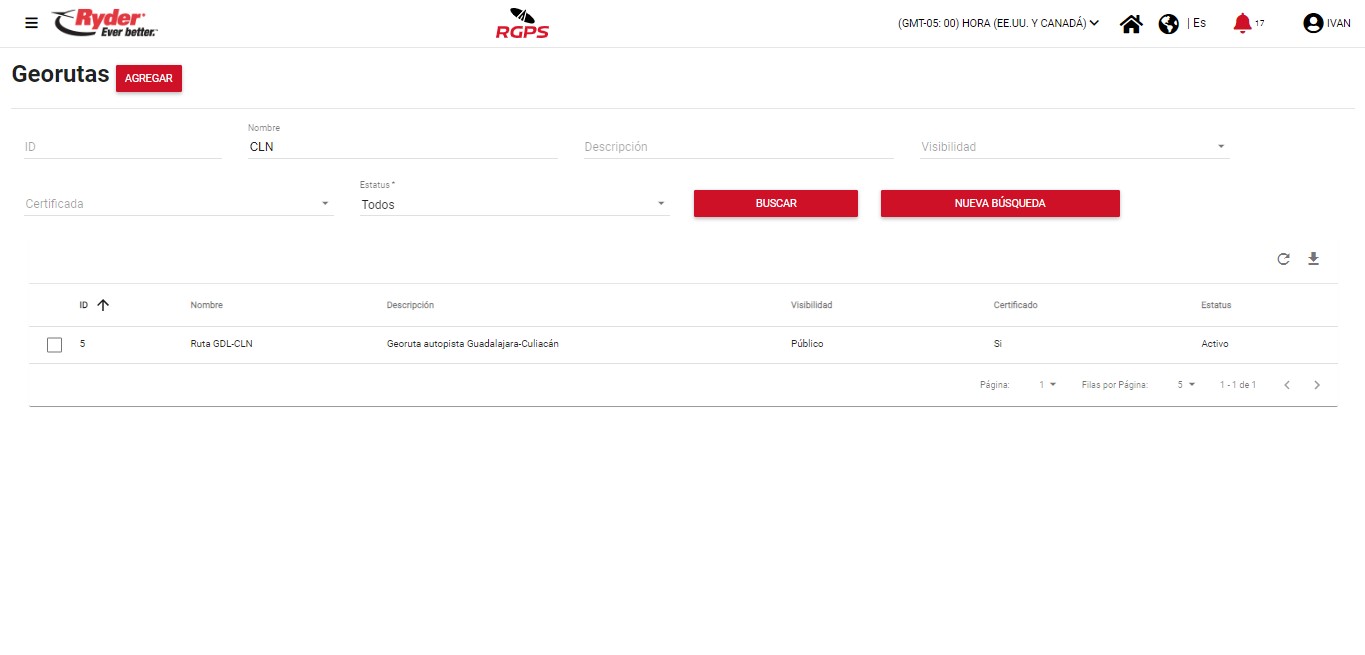
Task: Open the hamburger navigation menu
Action: [31, 23]
